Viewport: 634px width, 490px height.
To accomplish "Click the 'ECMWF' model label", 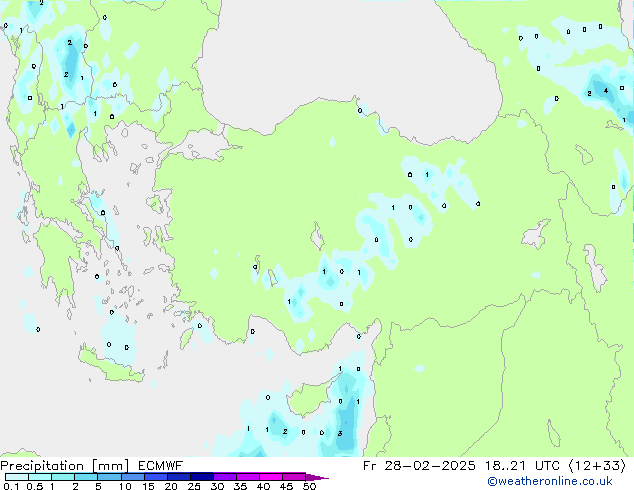I will pyautogui.click(x=161, y=466).
